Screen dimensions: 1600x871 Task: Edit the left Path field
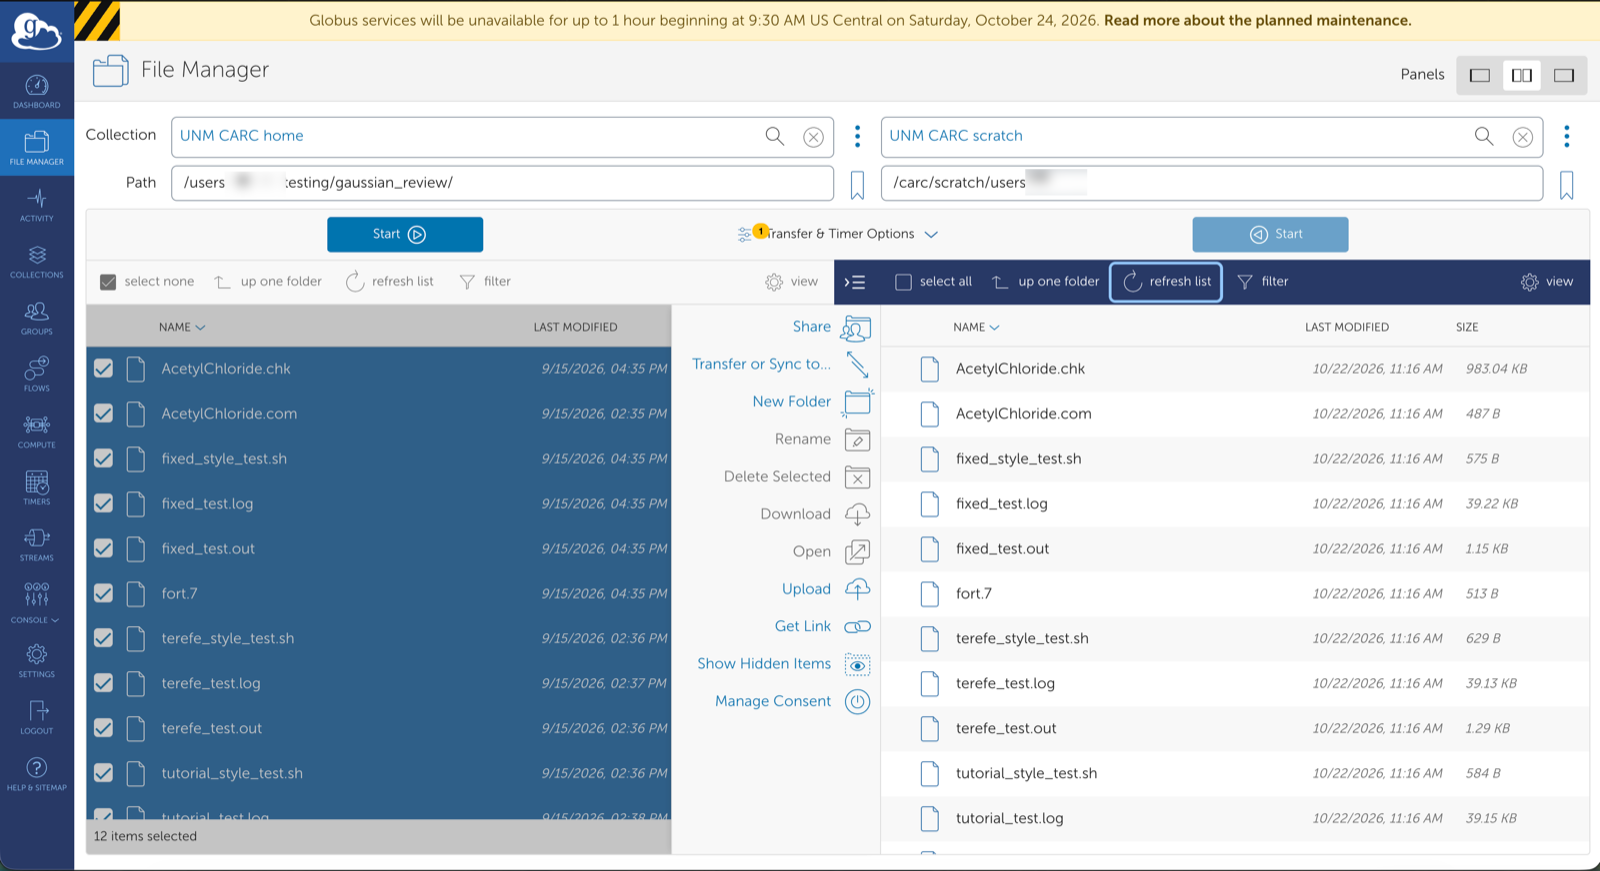502,183
